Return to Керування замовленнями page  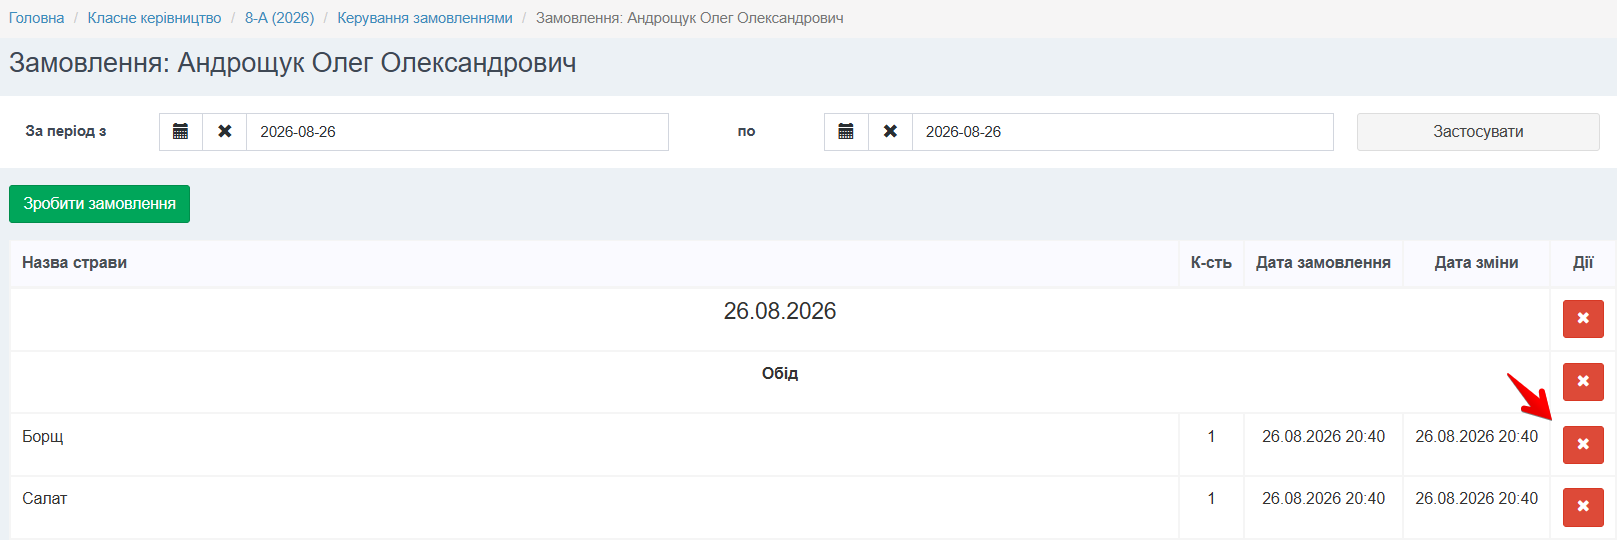(425, 18)
